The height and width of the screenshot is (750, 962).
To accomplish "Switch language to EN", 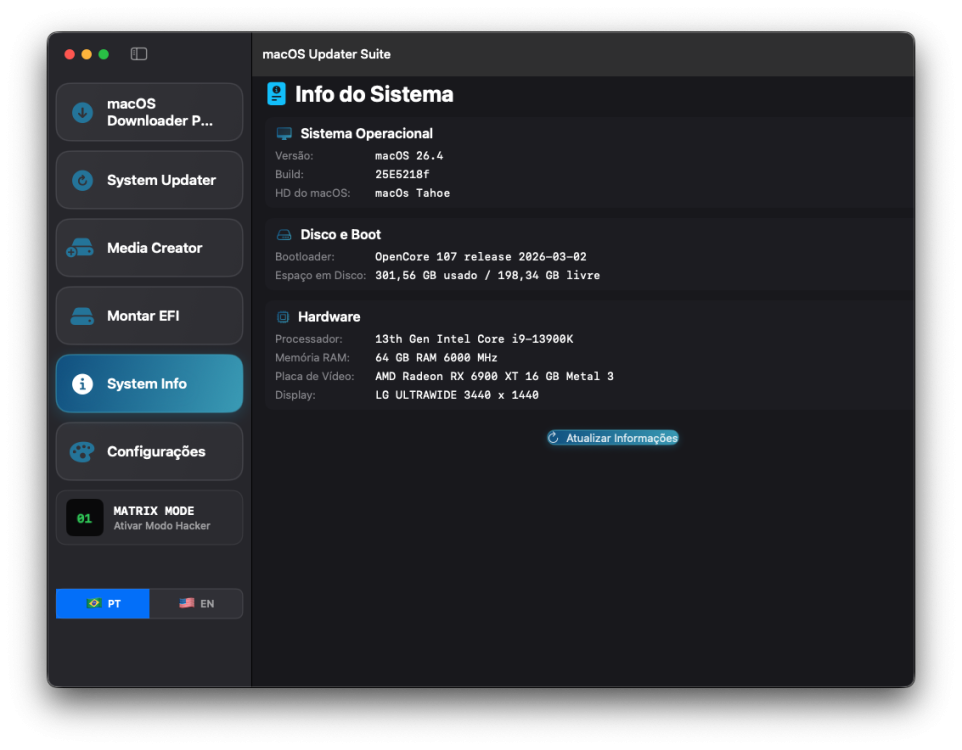I will click(x=196, y=603).
